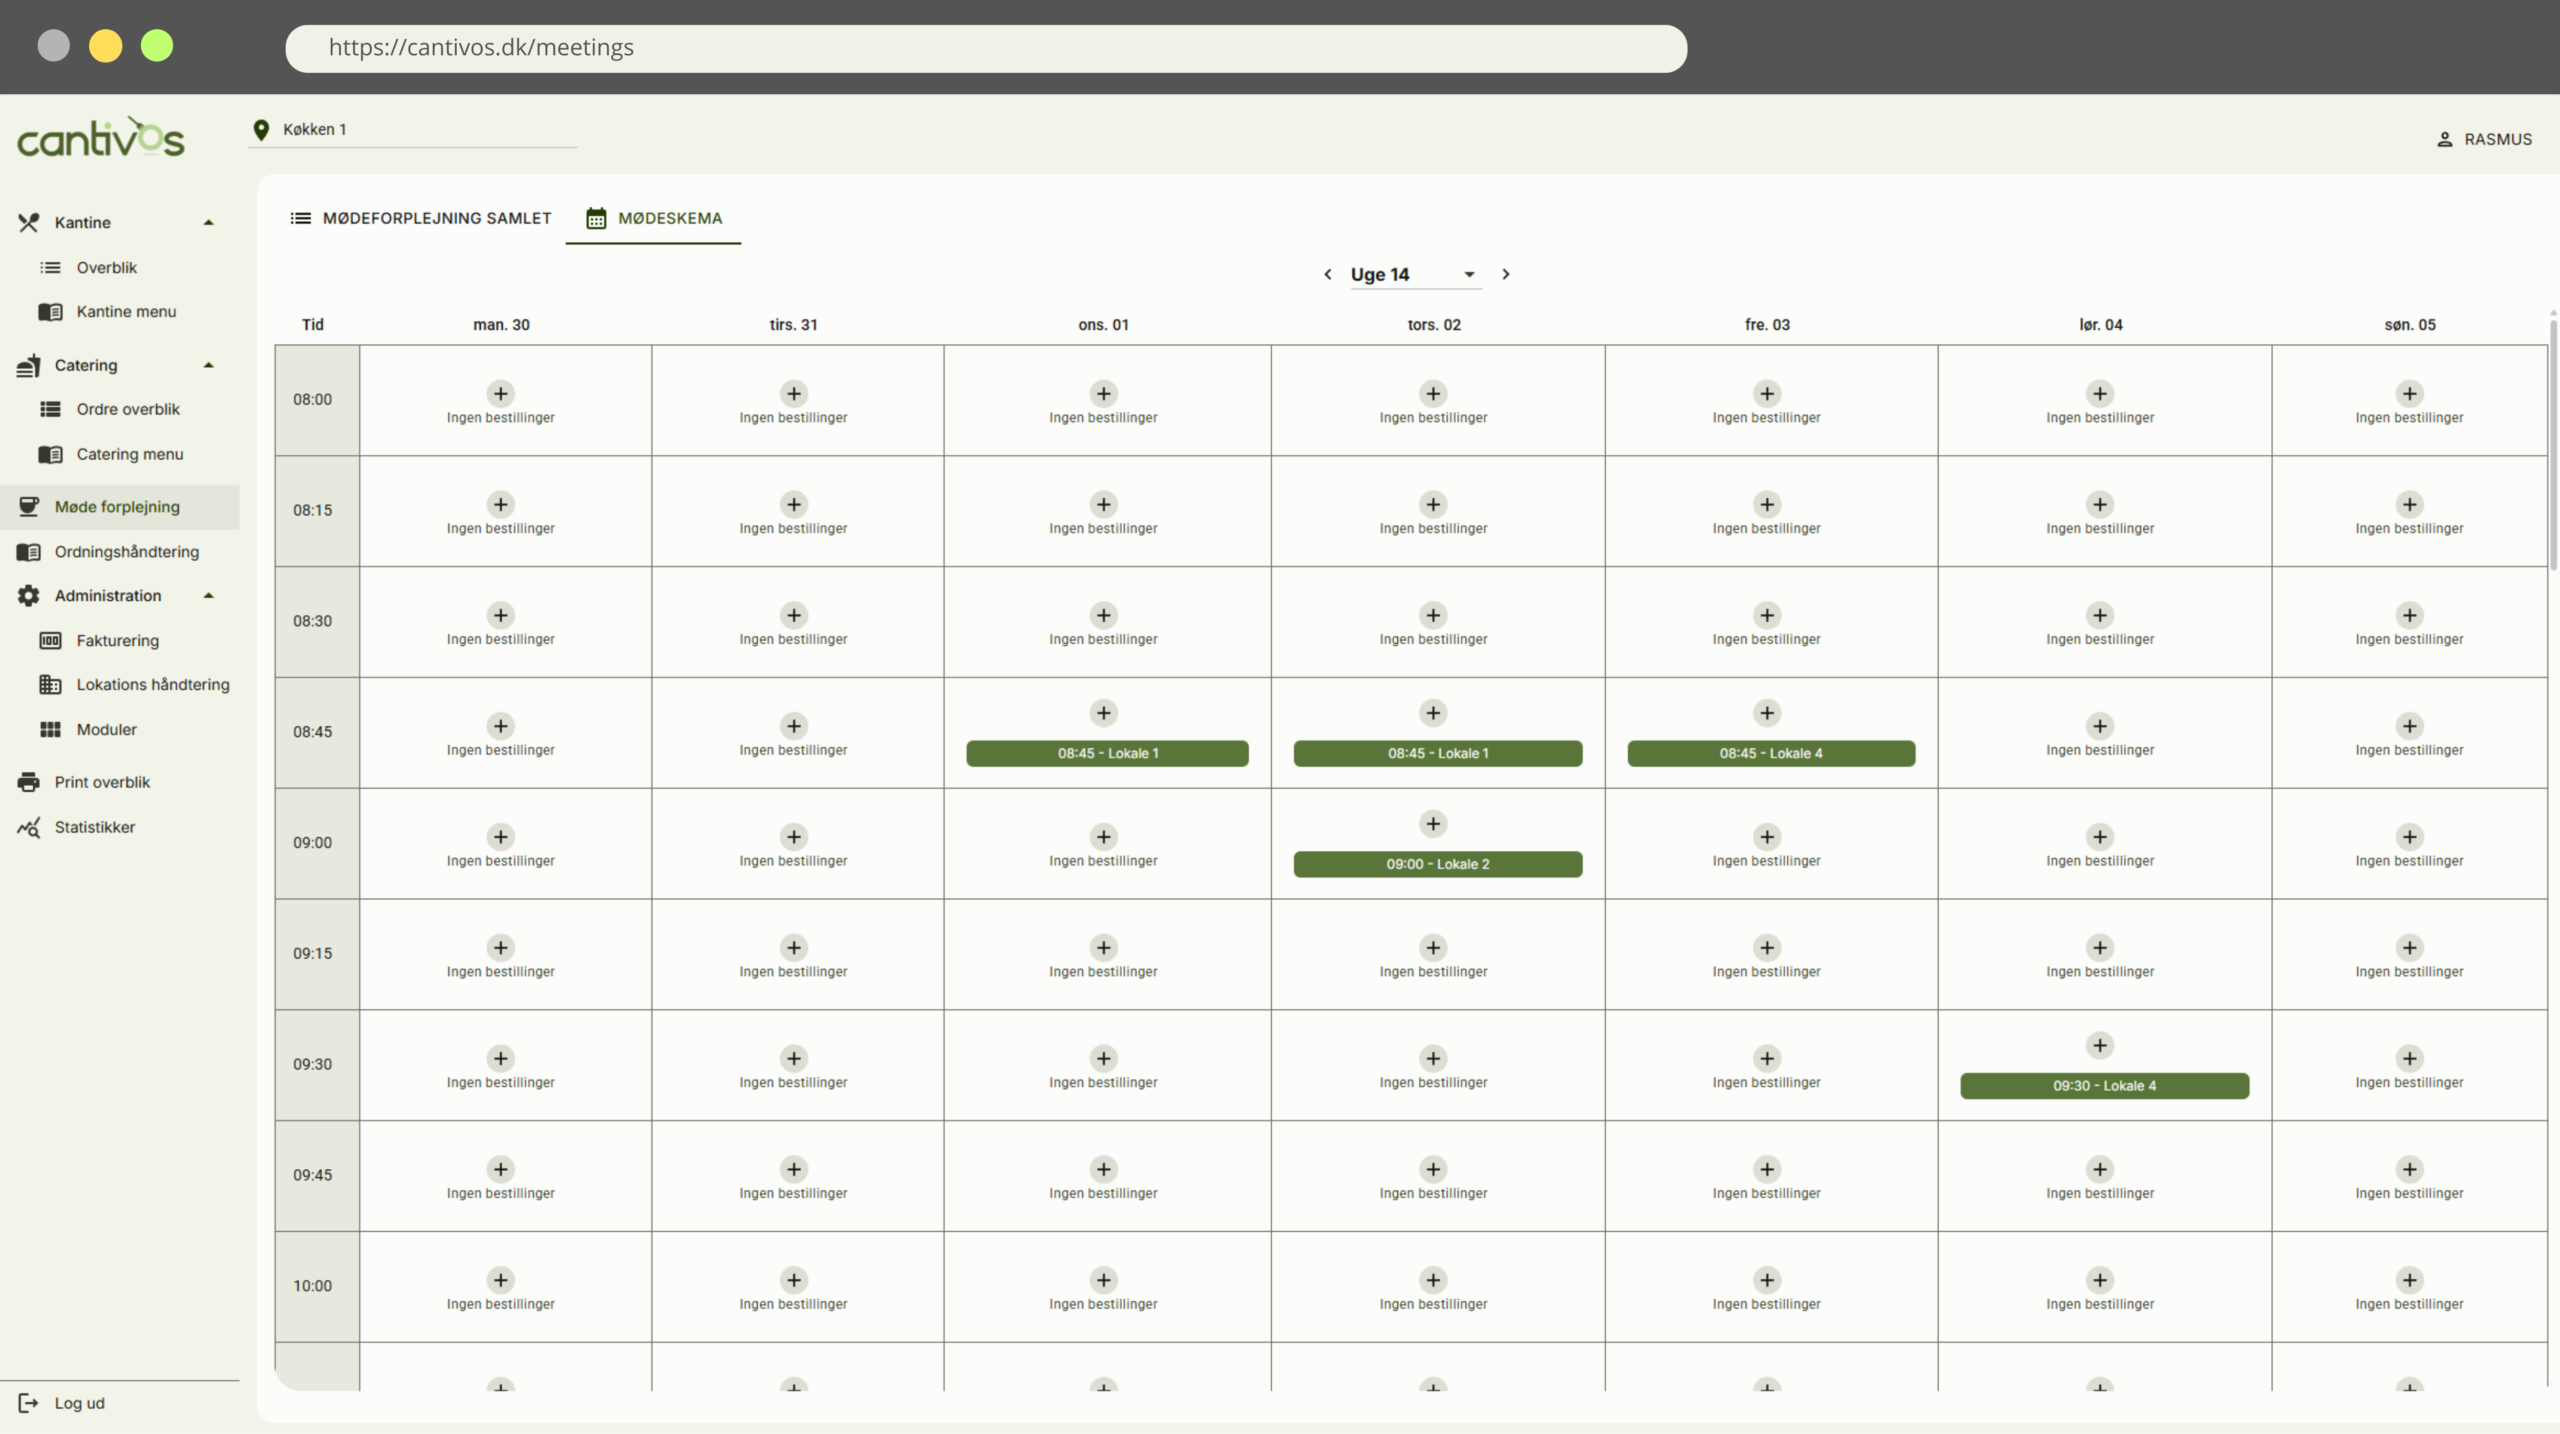Click the 09:15 time row label
The image size is (2560, 1434).
click(312, 954)
